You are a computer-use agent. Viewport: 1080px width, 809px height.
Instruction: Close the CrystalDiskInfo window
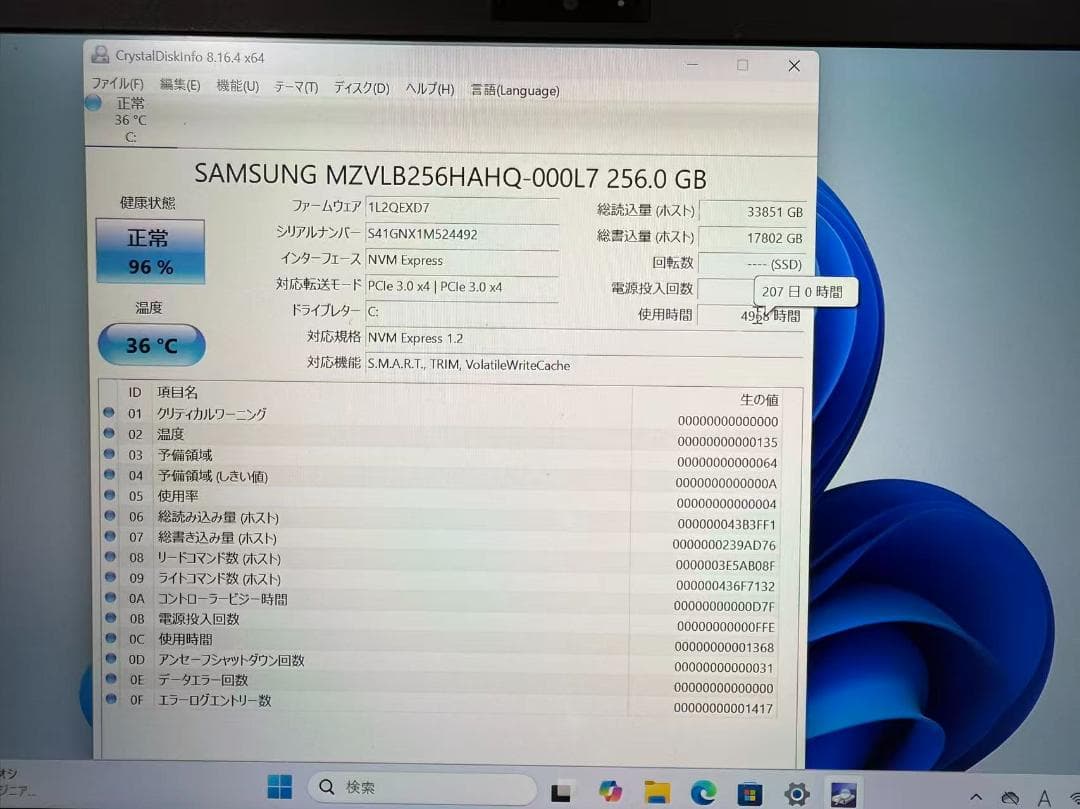(794, 66)
